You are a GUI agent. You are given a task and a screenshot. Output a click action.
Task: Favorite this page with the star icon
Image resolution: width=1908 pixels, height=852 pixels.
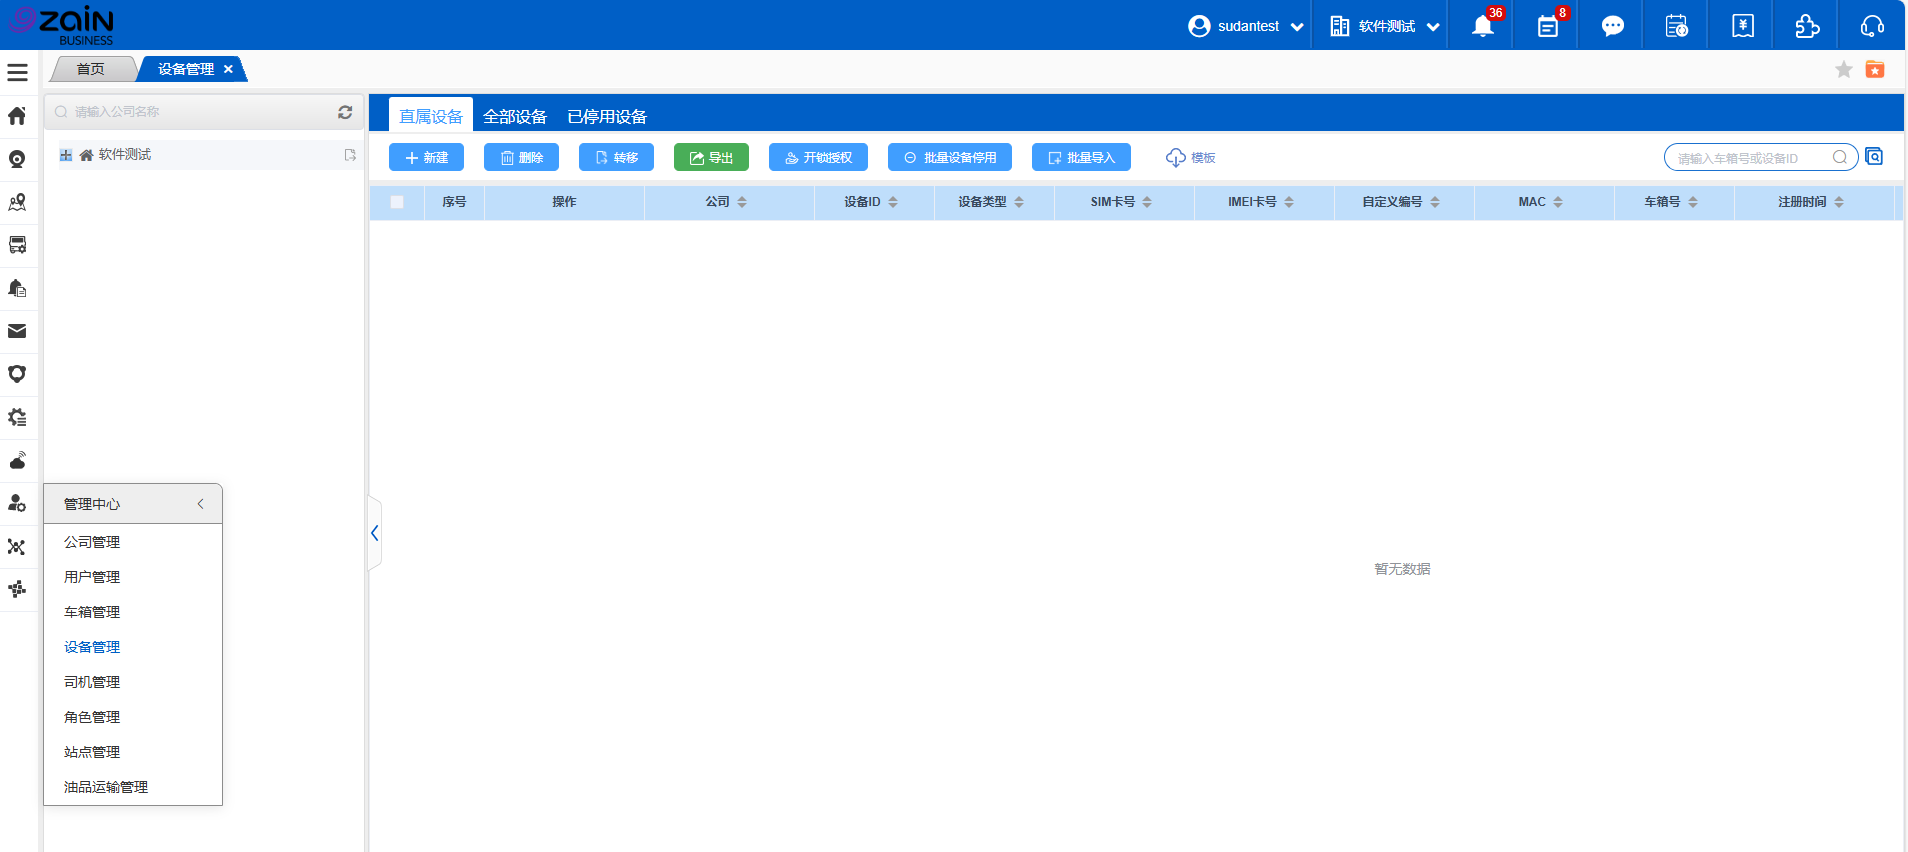coord(1844,69)
